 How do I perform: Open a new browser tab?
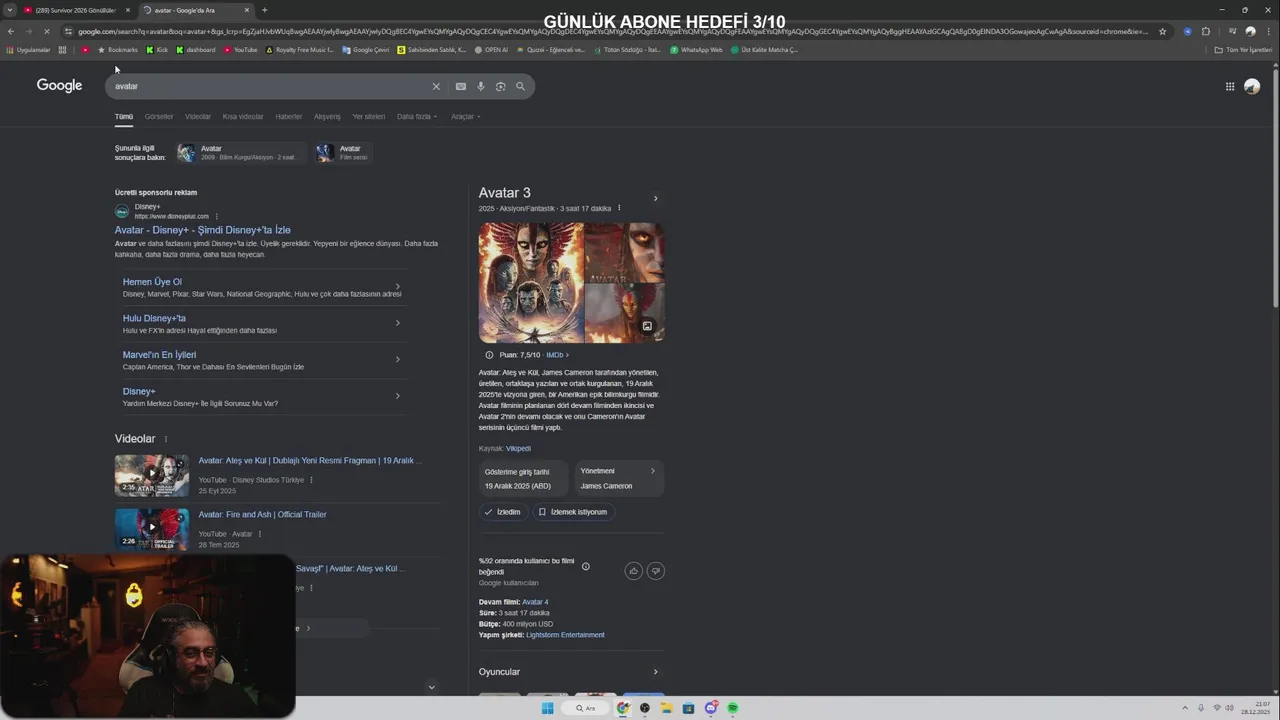click(264, 10)
